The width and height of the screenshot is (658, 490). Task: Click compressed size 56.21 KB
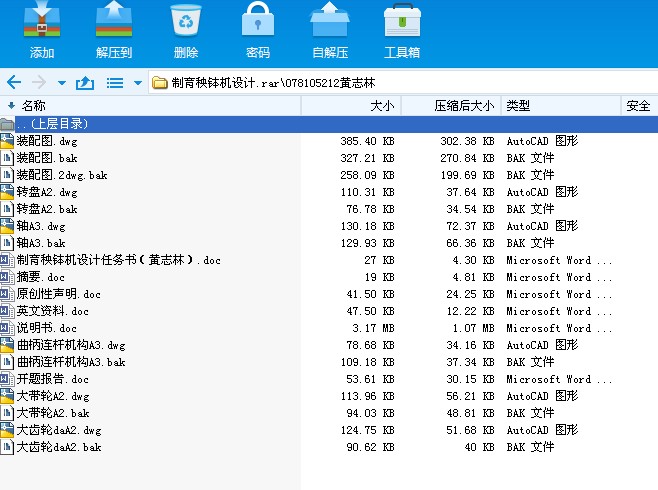pos(470,396)
